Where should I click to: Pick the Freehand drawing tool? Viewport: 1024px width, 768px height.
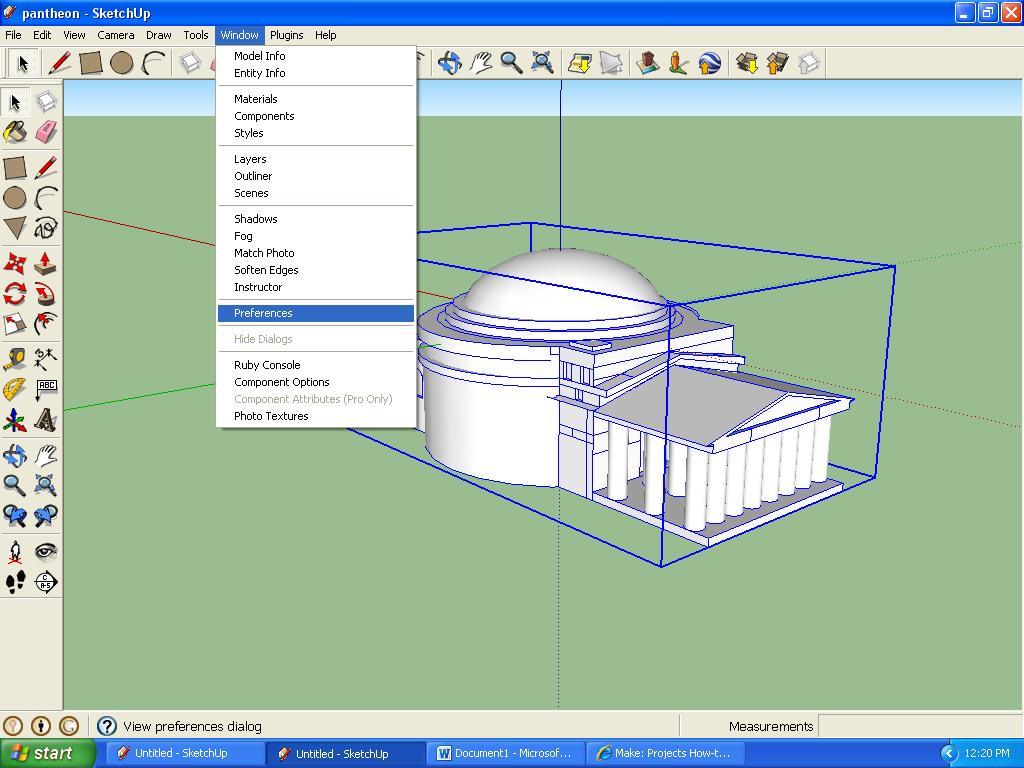click(46, 228)
